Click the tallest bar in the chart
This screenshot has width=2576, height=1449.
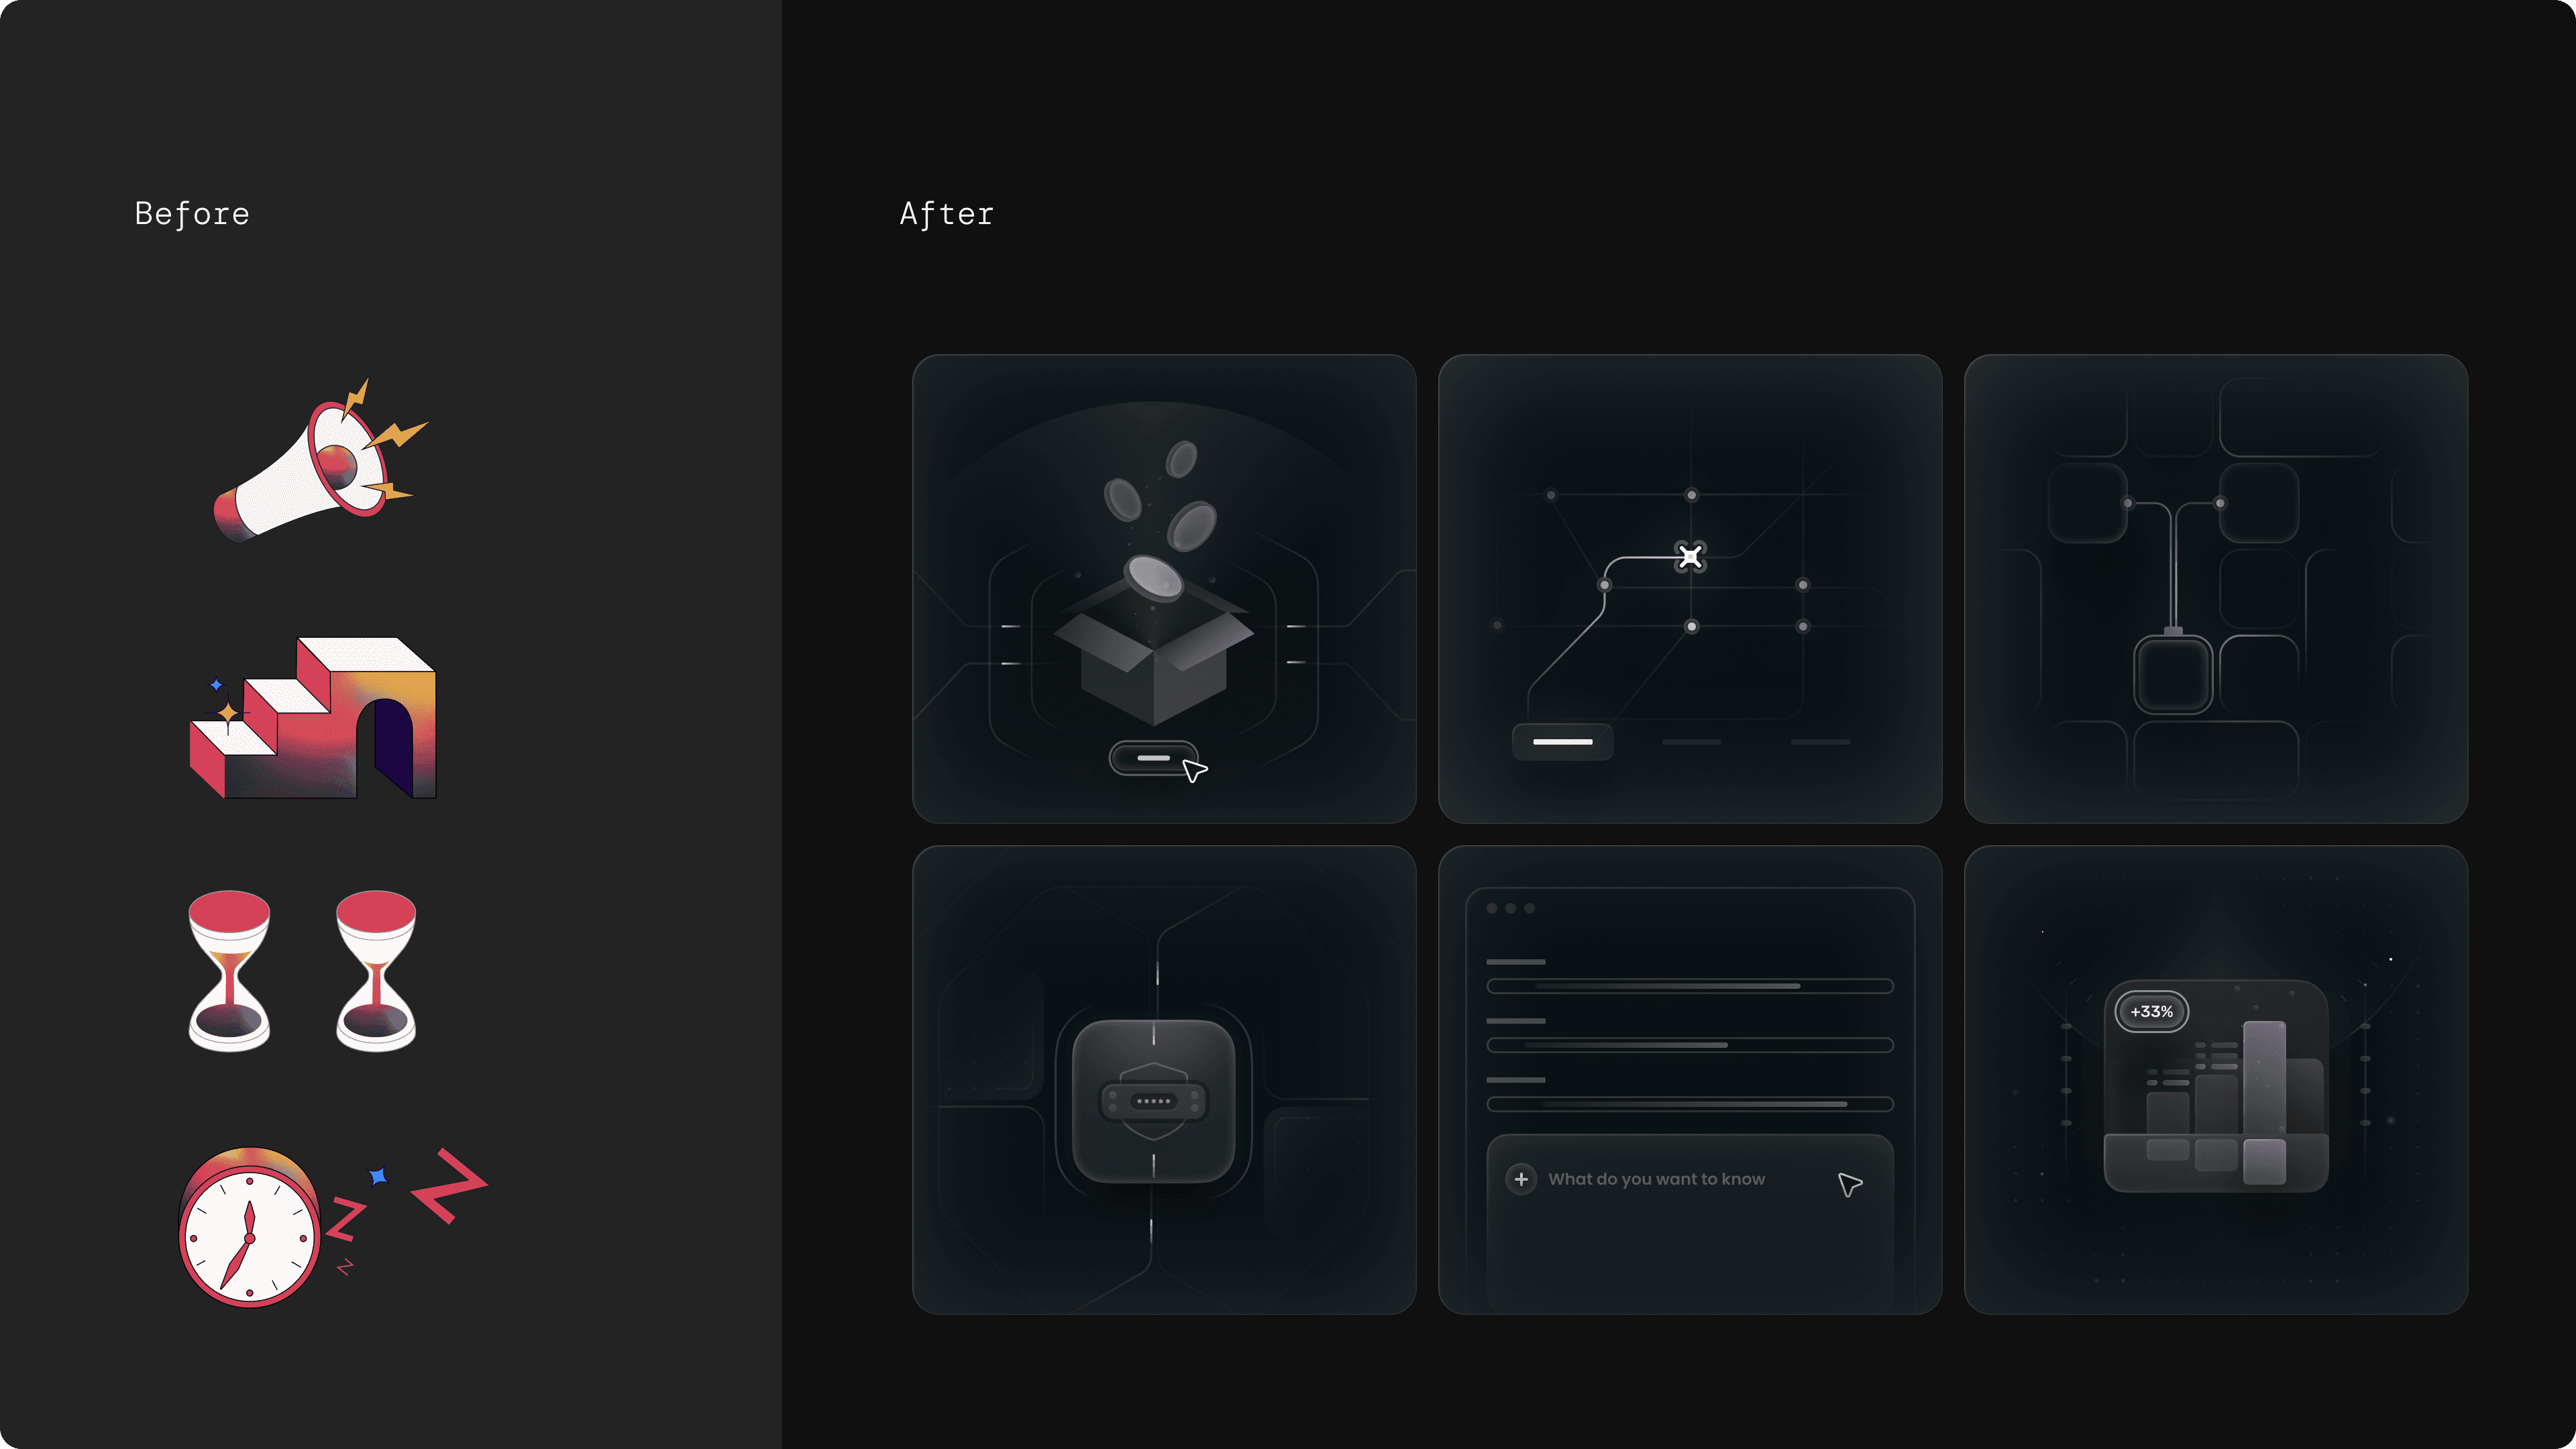[x=2265, y=1101]
